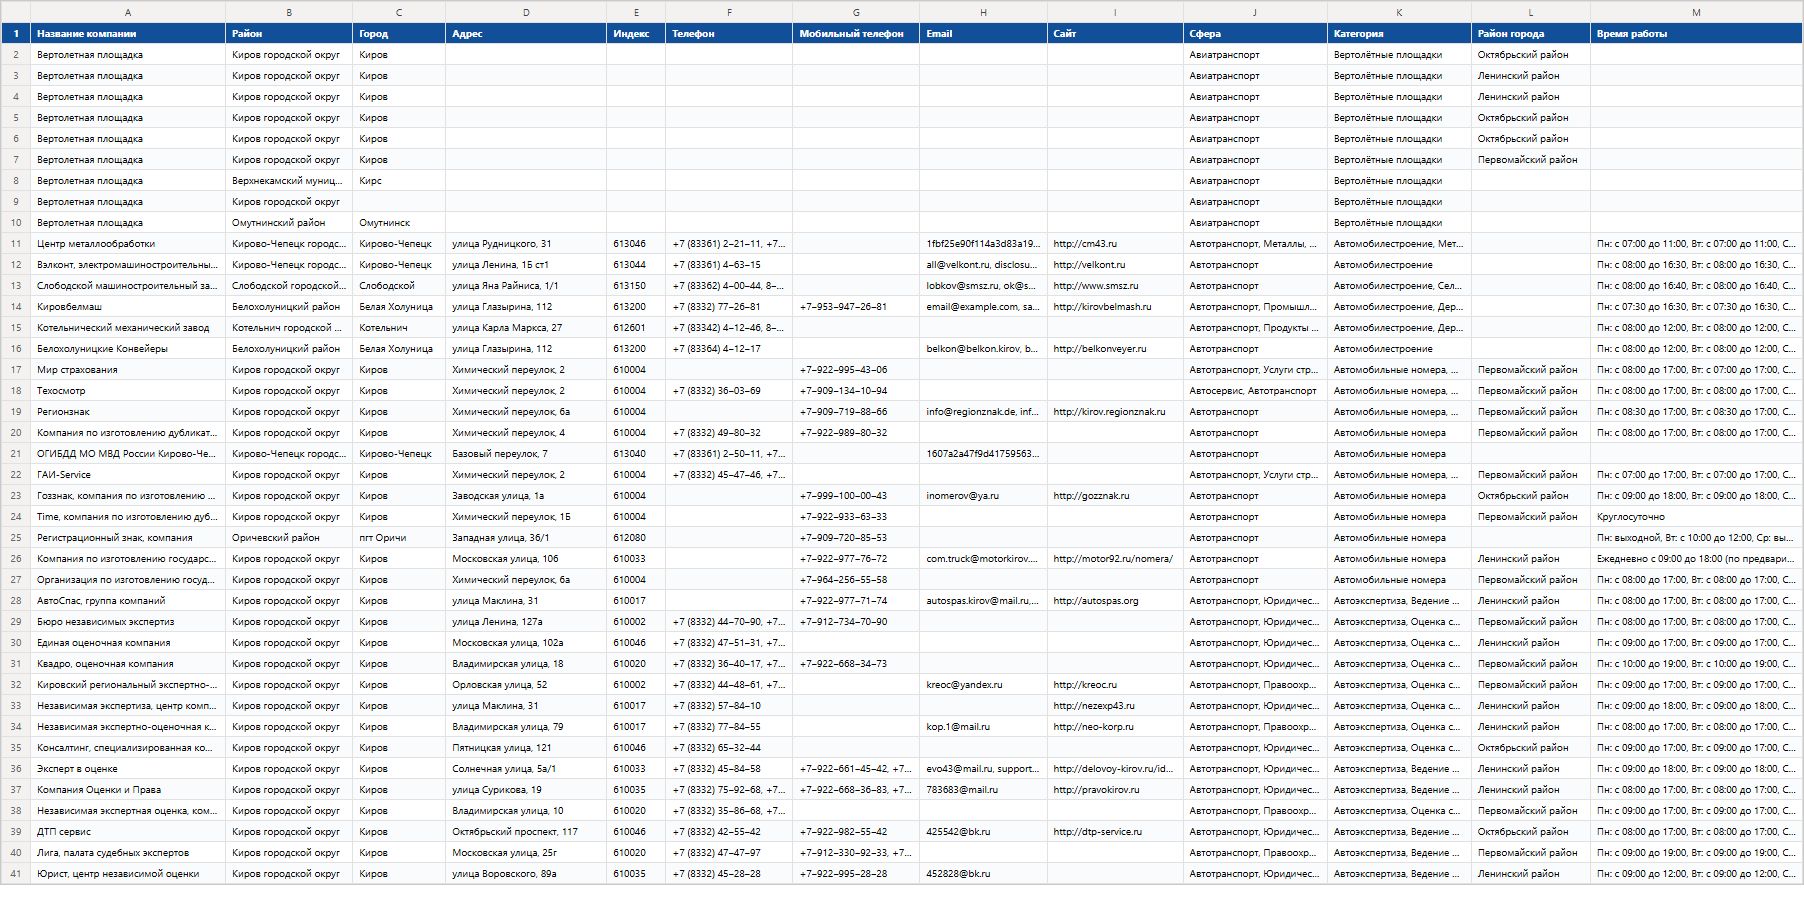The width and height of the screenshot is (1804, 902).
Task: Select the "Эксперт в оценке" cell
Action: [128, 769]
